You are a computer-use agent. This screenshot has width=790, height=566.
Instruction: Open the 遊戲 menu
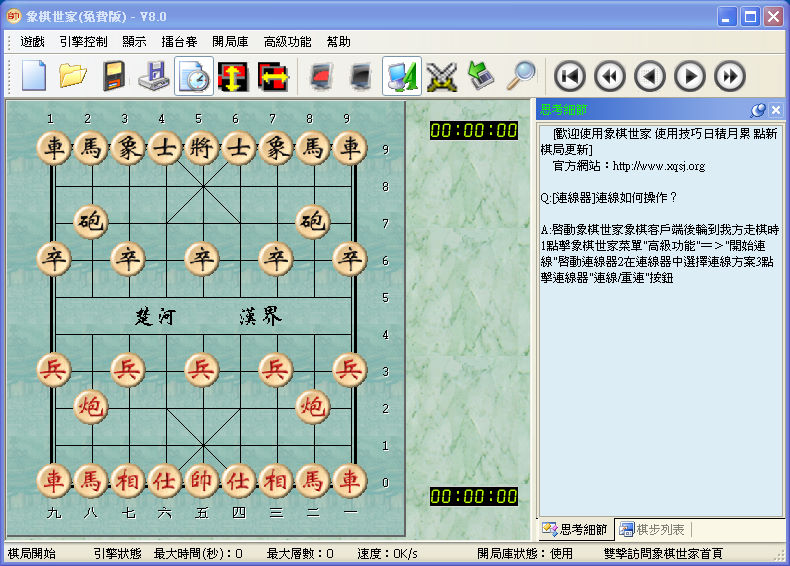tap(32, 42)
